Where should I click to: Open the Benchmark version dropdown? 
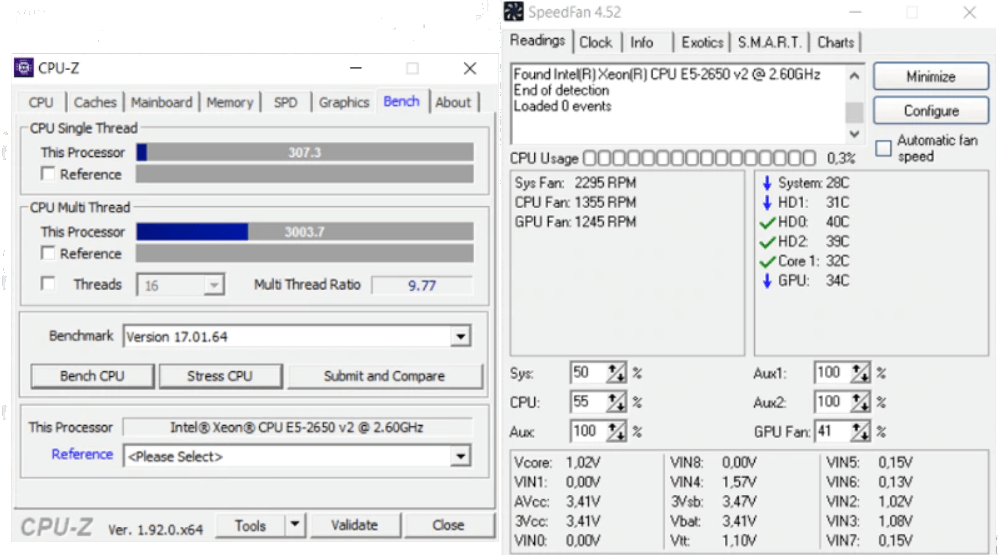(x=460, y=336)
